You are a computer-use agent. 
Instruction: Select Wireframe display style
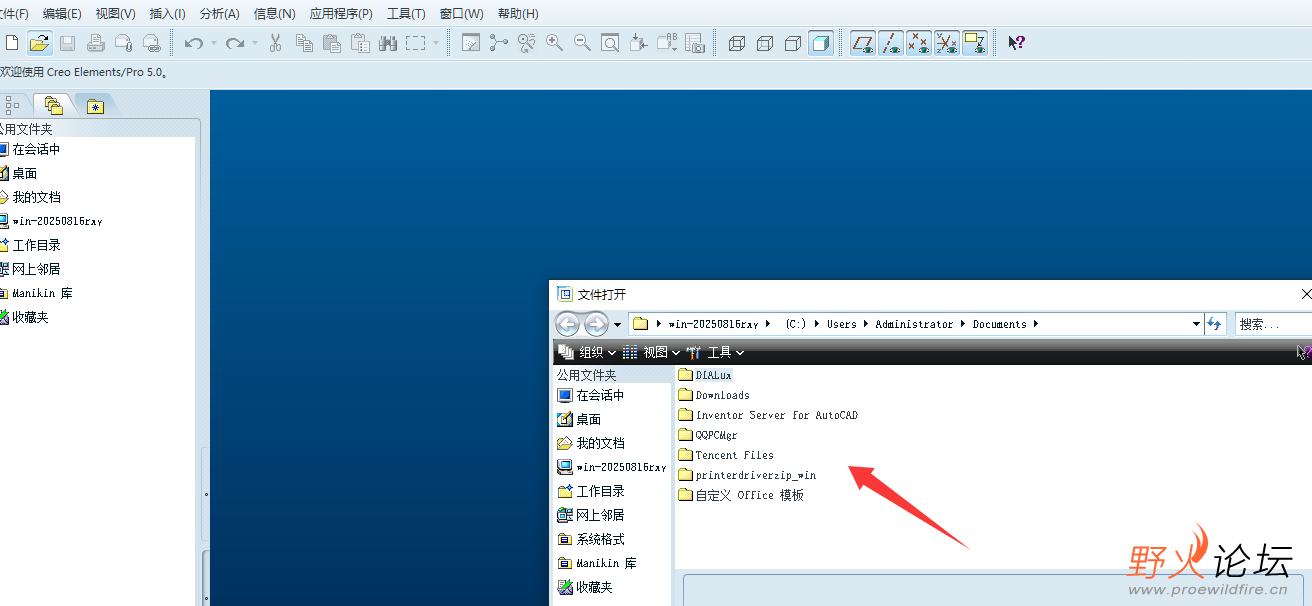tap(737, 43)
